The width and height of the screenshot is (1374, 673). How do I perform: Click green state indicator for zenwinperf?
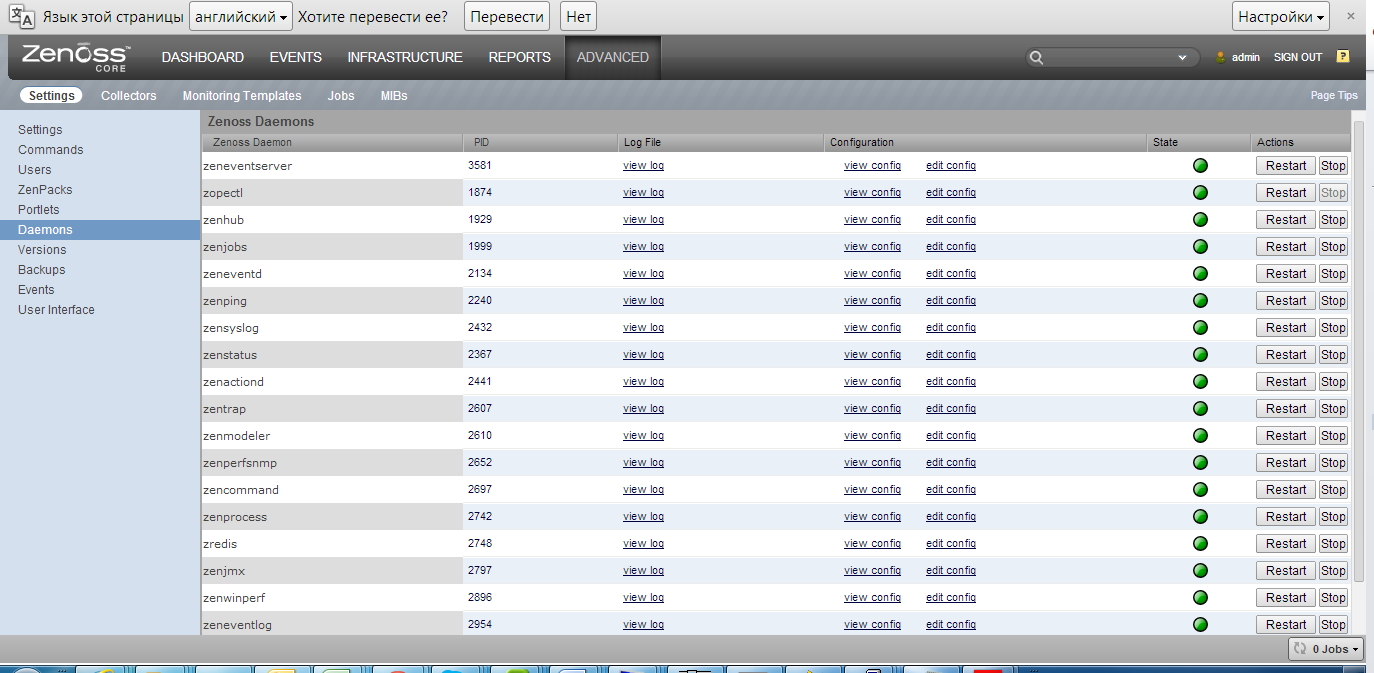1200,598
